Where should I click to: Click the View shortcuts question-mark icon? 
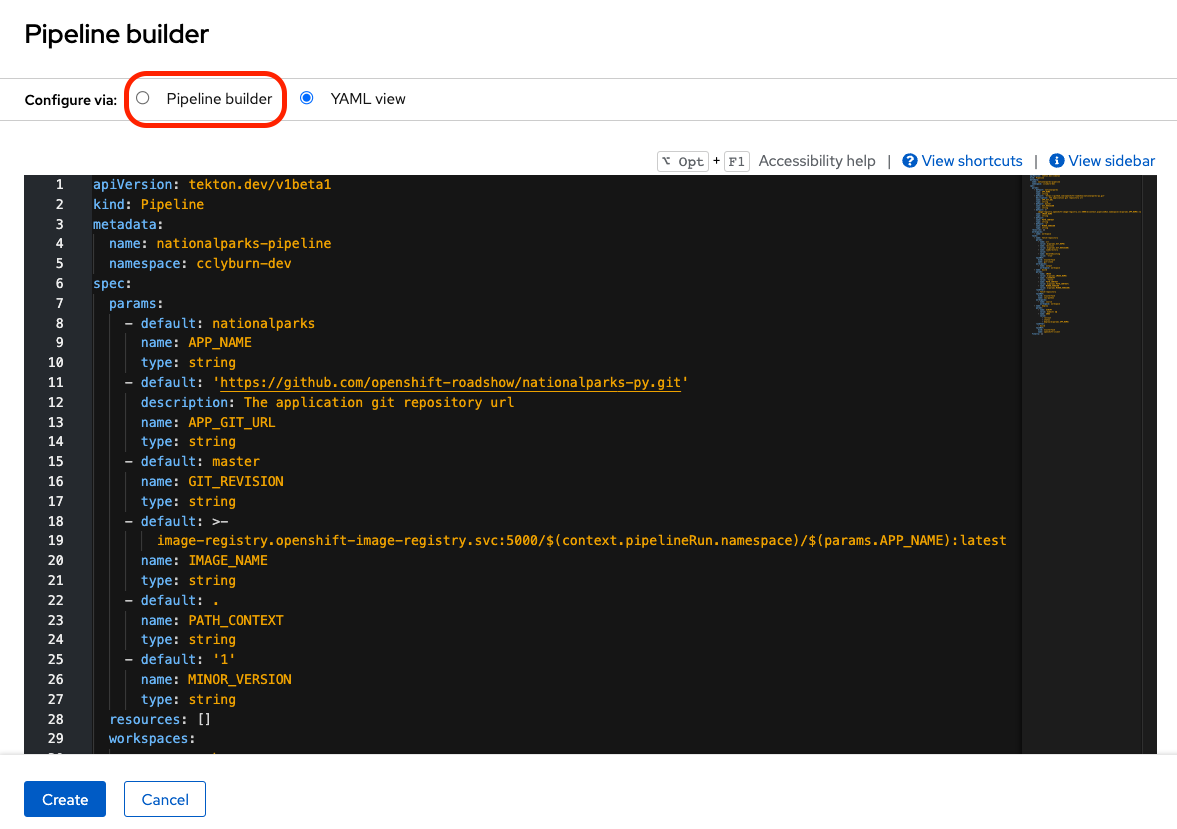pyautogui.click(x=910, y=161)
